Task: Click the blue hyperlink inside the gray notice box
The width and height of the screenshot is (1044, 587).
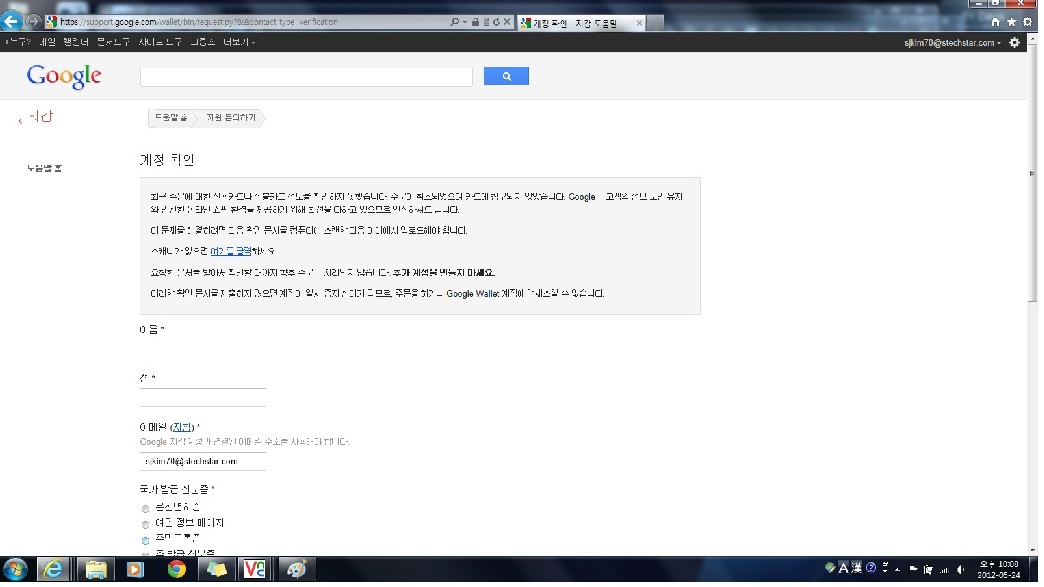Action: (230, 252)
